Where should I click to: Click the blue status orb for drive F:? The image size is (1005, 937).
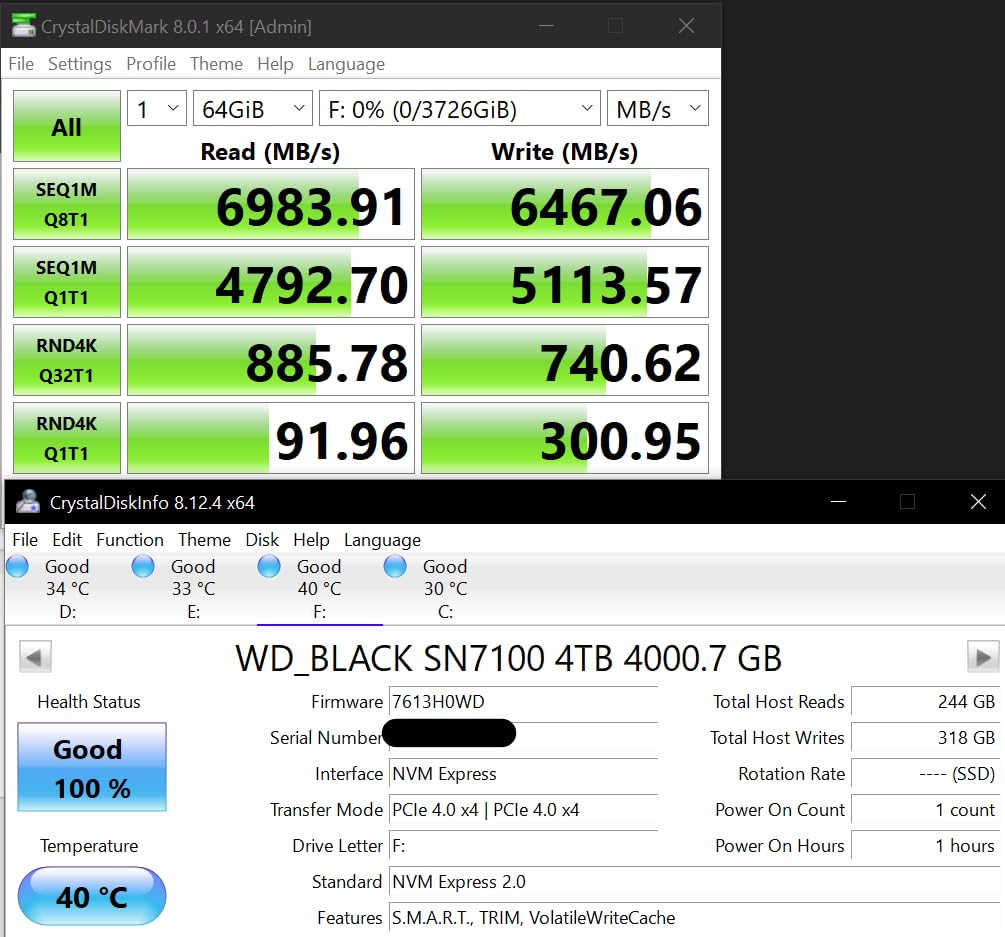pos(269,567)
